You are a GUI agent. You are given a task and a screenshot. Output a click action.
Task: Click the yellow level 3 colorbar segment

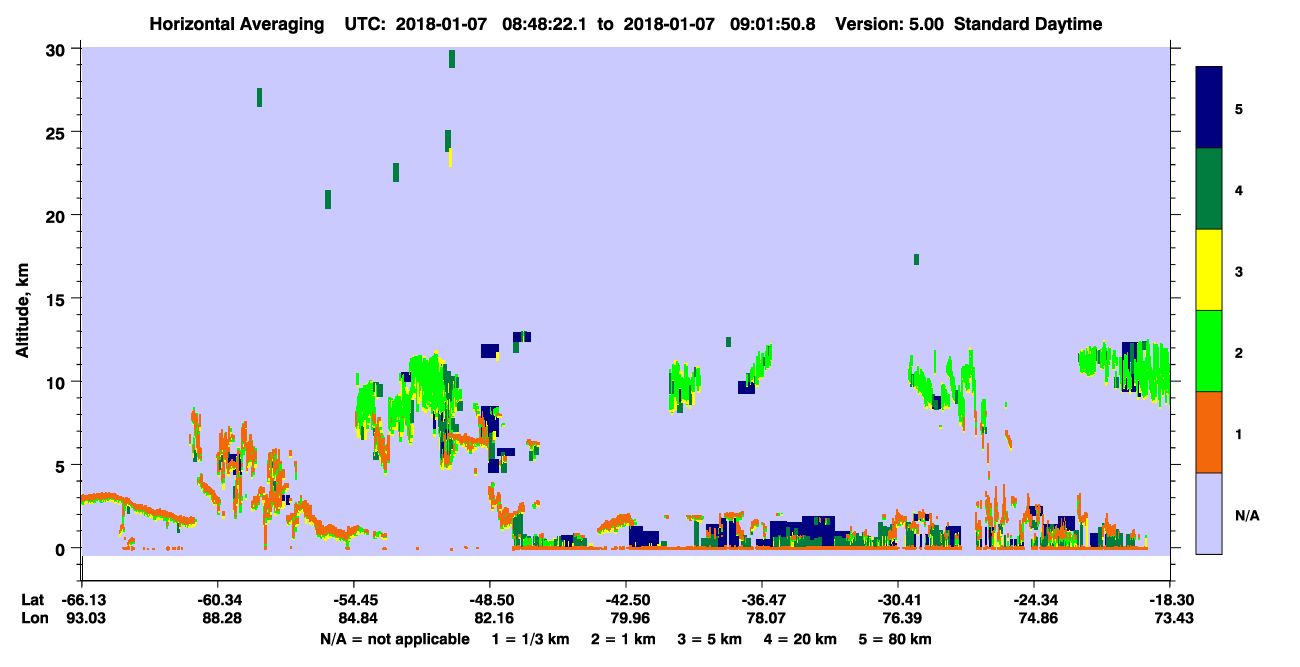pyautogui.click(x=1209, y=270)
